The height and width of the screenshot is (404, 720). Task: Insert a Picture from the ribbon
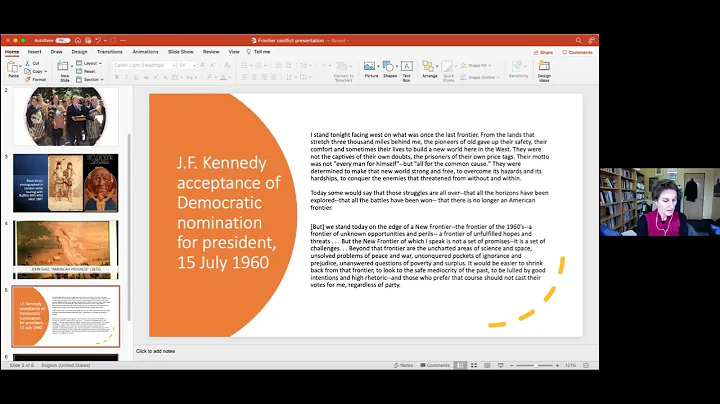pyautogui.click(x=370, y=67)
